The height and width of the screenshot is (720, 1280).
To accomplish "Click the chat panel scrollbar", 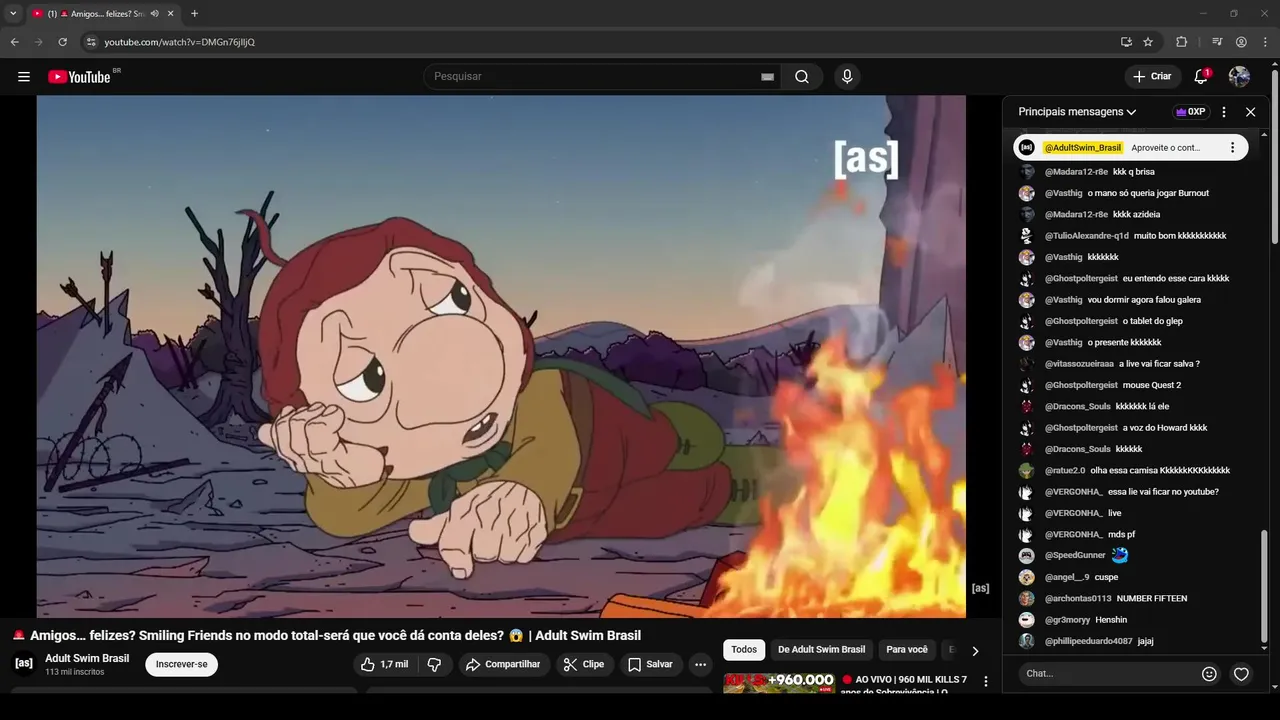I will [1264, 585].
